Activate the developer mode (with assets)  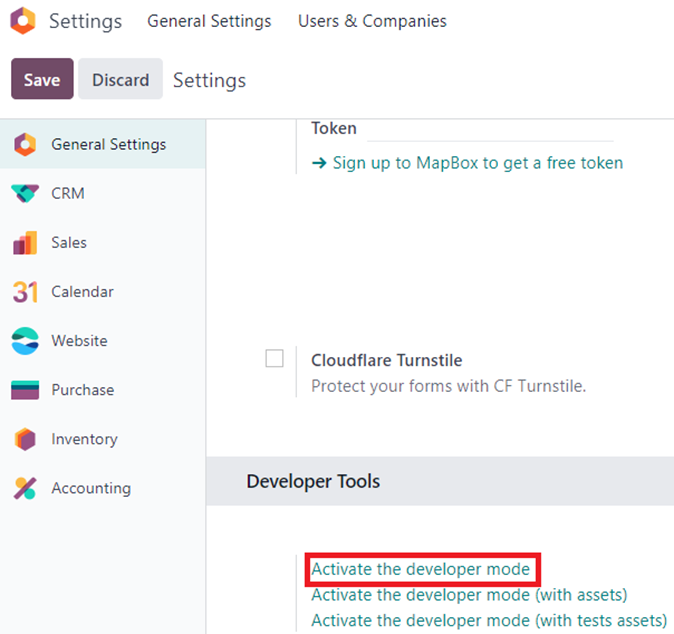pyautogui.click(x=469, y=595)
